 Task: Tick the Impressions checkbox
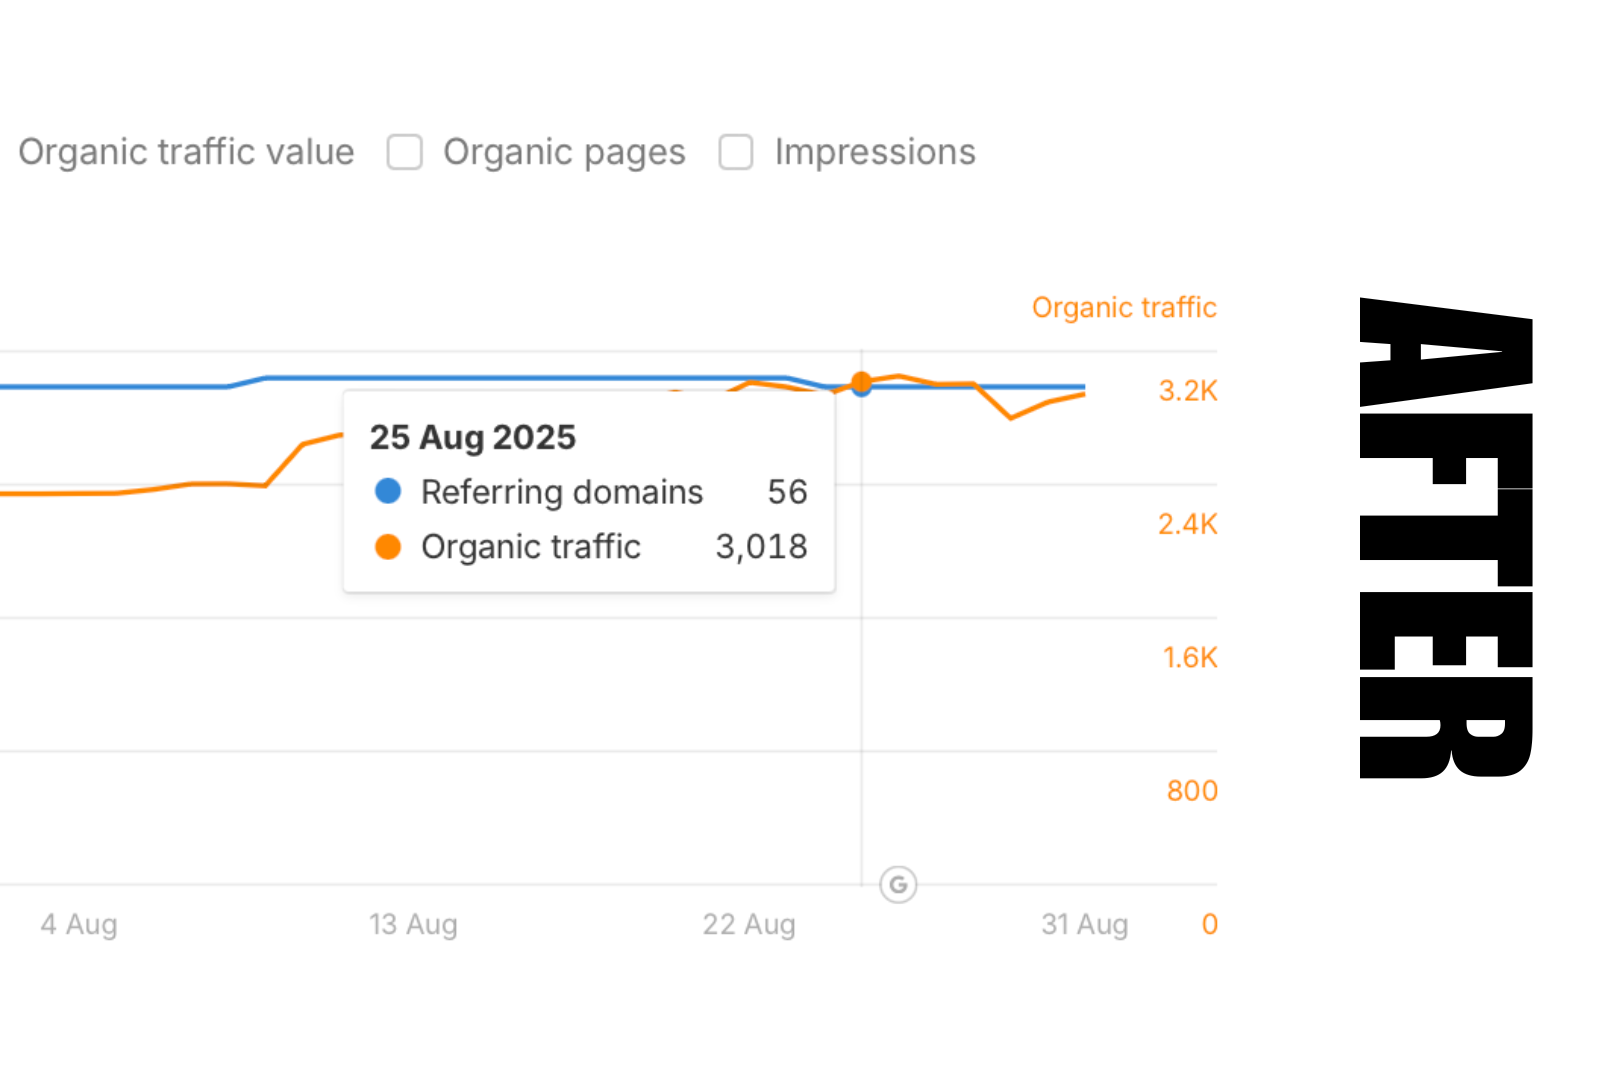[736, 153]
